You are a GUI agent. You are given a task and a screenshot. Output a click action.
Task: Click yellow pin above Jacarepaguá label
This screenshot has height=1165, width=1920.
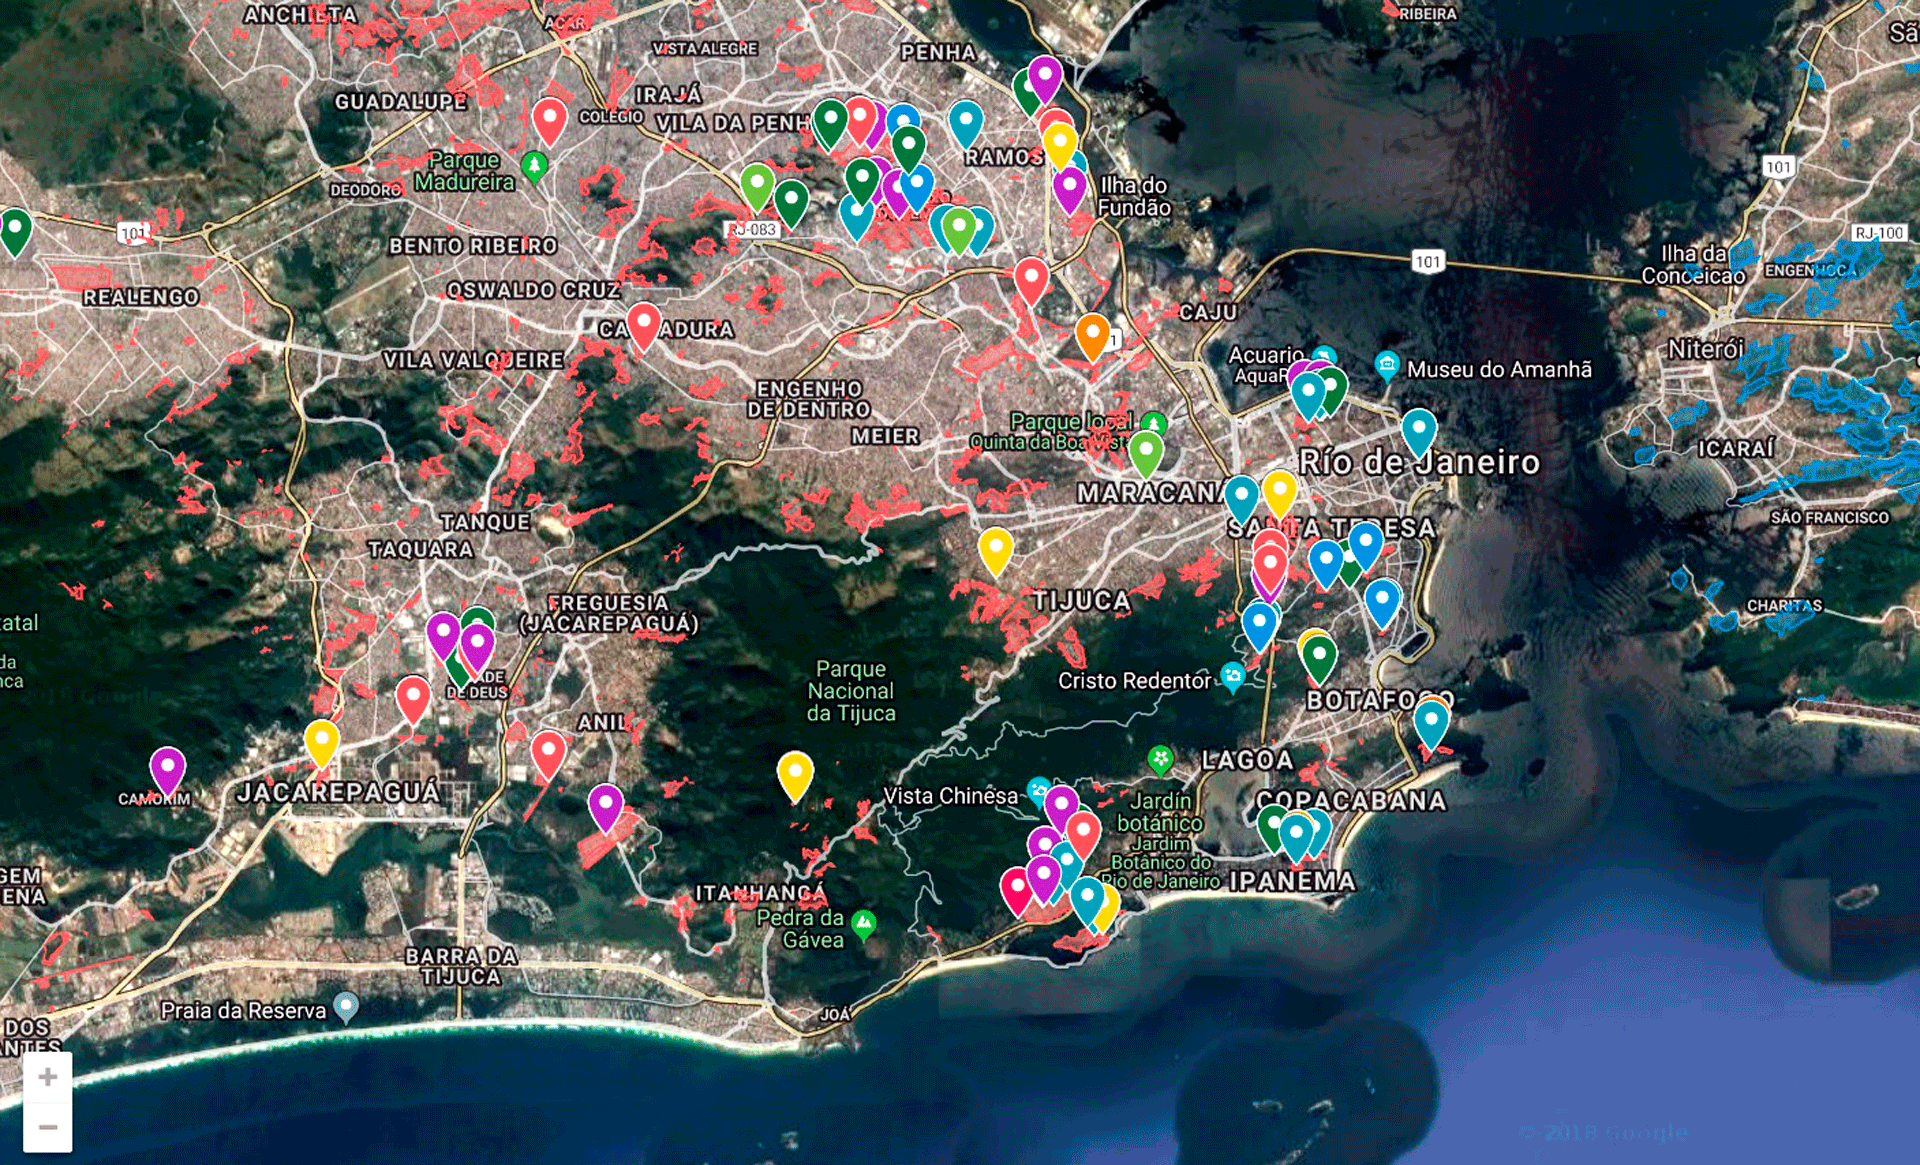coord(321,741)
